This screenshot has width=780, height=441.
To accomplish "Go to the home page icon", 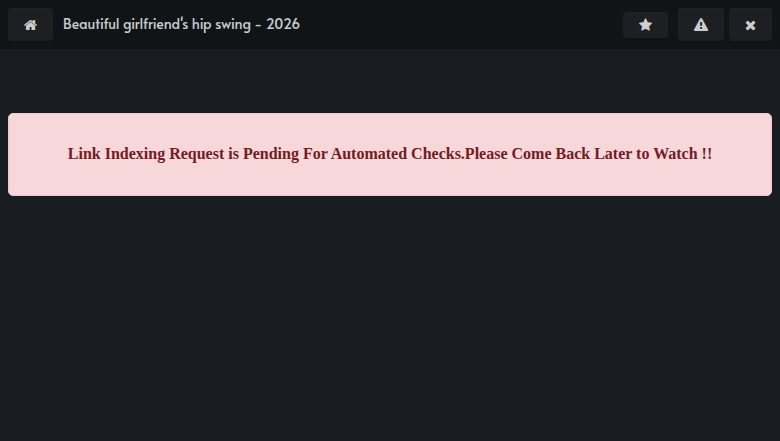I will click(30, 25).
